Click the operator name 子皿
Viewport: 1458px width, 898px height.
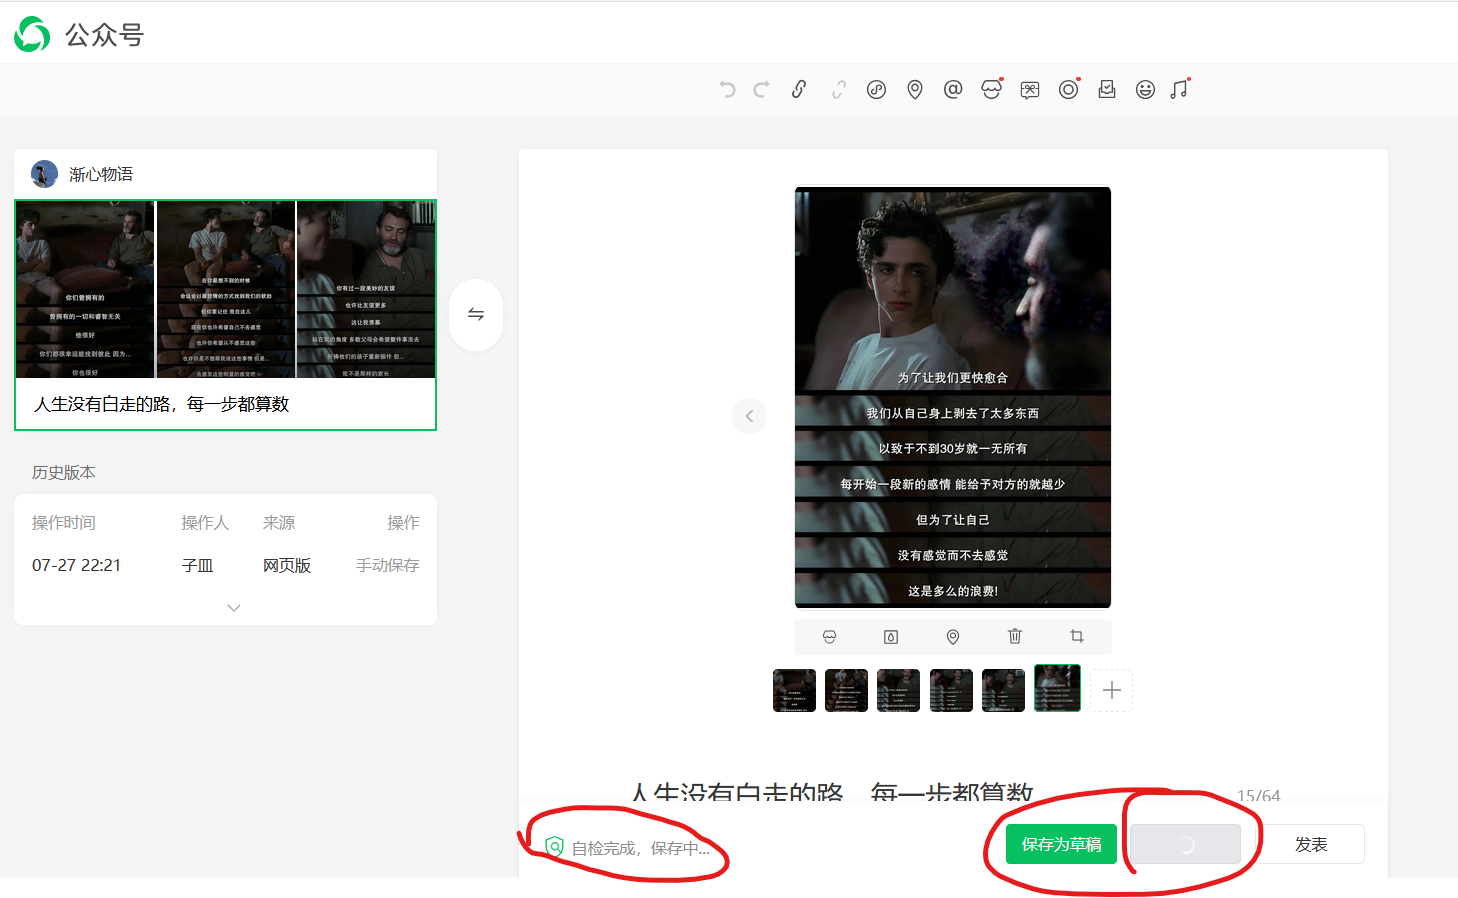(197, 565)
